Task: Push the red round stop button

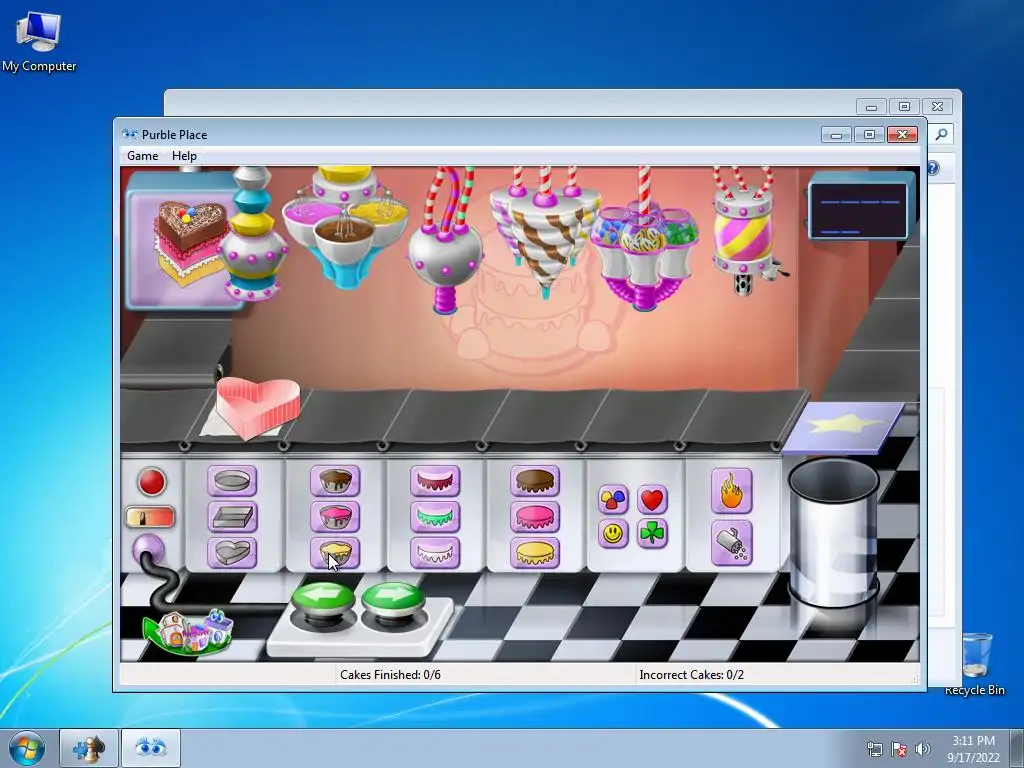Action: point(152,482)
